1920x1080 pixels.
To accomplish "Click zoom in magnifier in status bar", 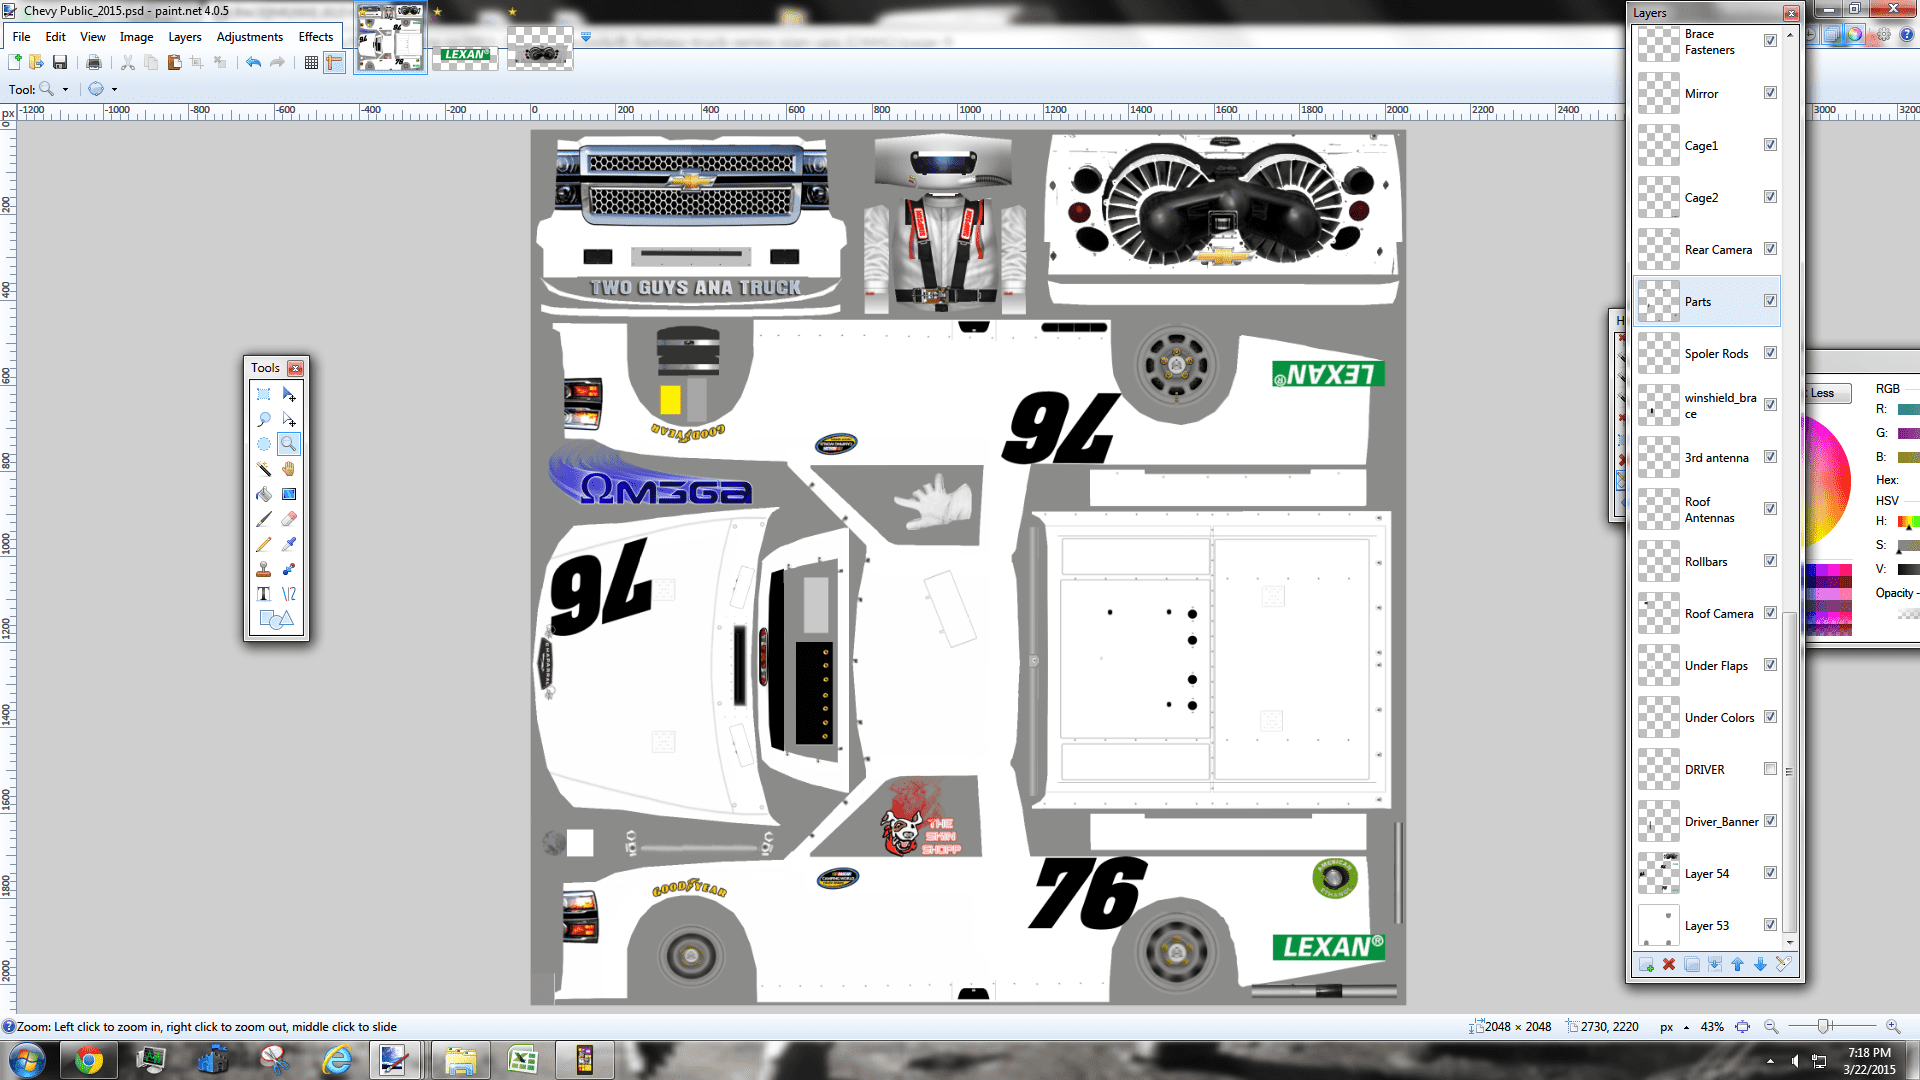I will coord(1893,1027).
